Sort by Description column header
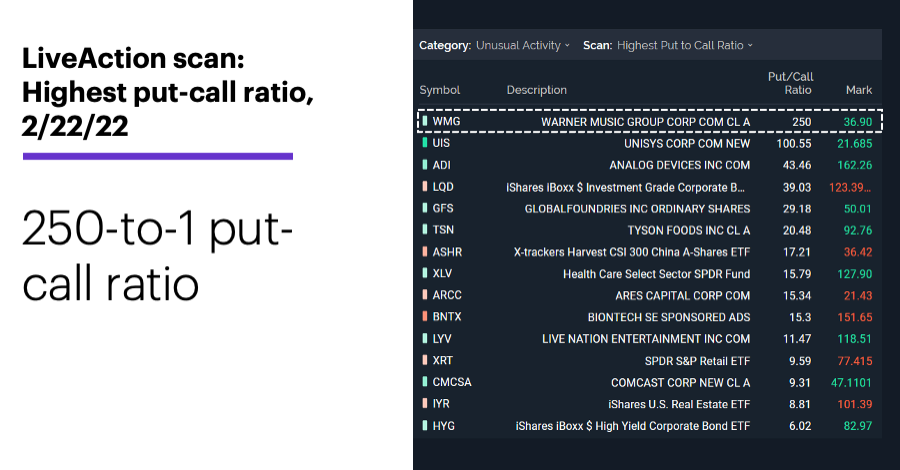The width and height of the screenshot is (900, 470). pos(537,90)
